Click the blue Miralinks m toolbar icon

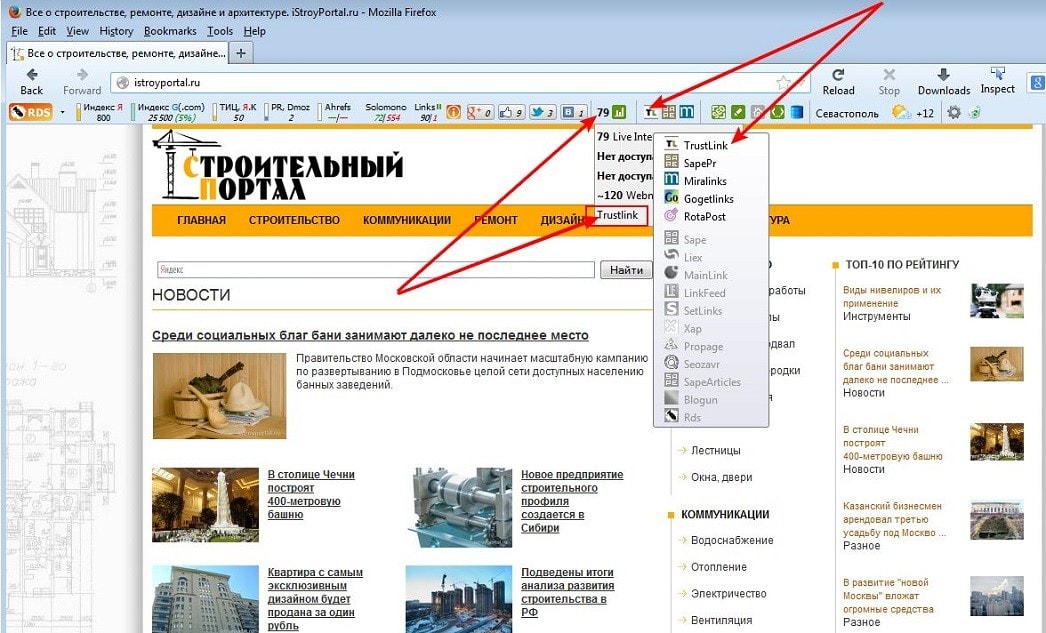(x=686, y=112)
